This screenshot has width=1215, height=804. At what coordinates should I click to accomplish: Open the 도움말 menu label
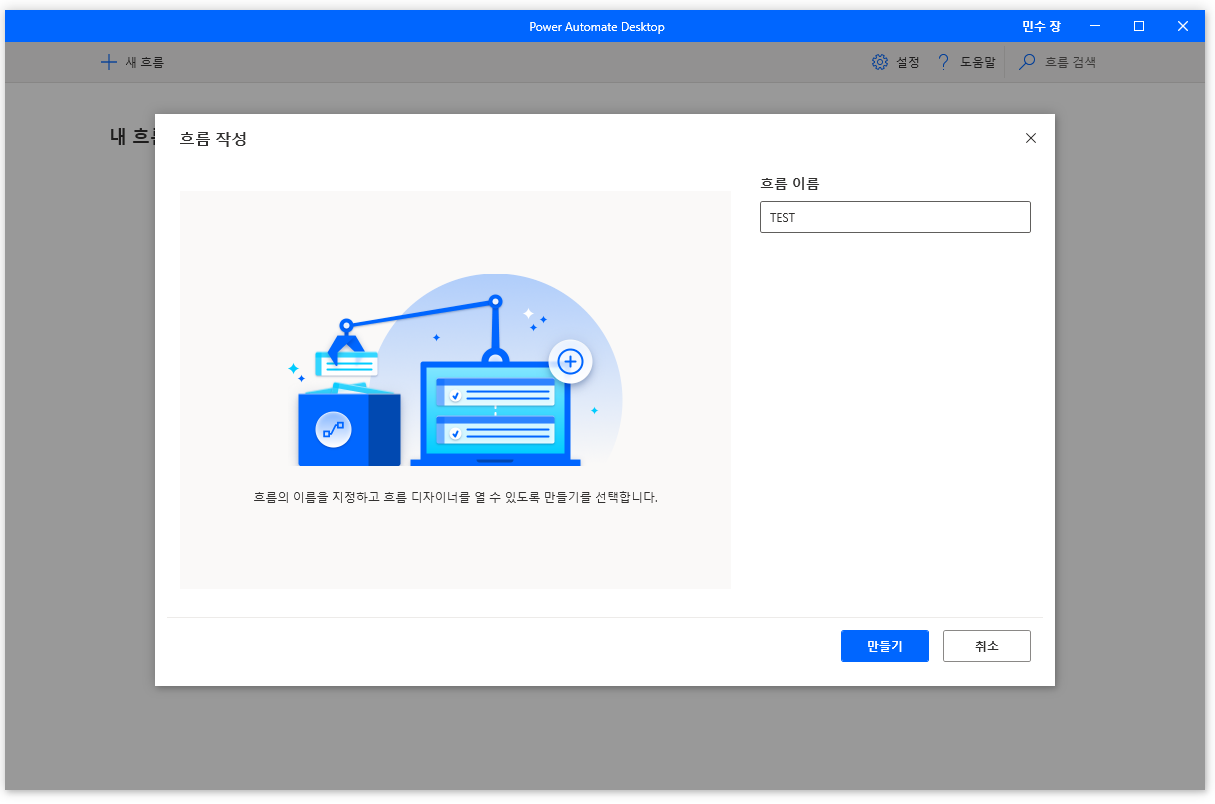click(978, 62)
